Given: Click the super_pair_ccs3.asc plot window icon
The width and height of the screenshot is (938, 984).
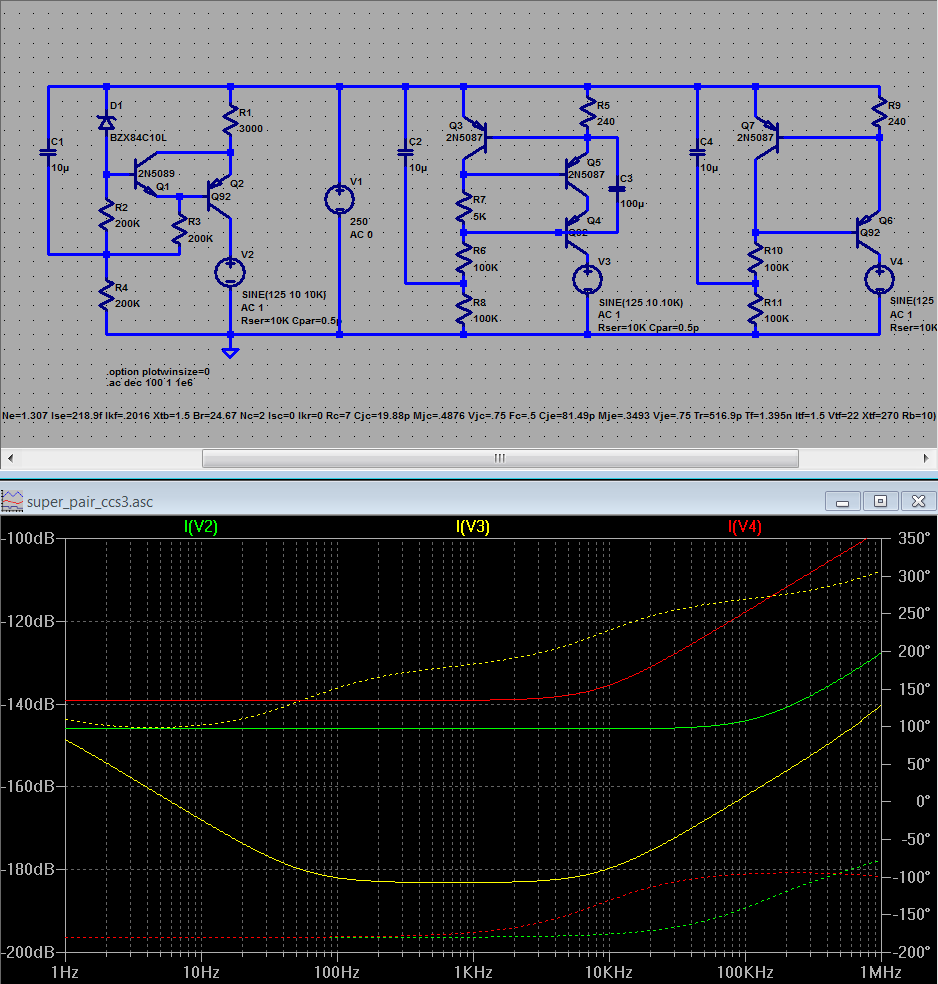Looking at the screenshot, I should (12, 501).
